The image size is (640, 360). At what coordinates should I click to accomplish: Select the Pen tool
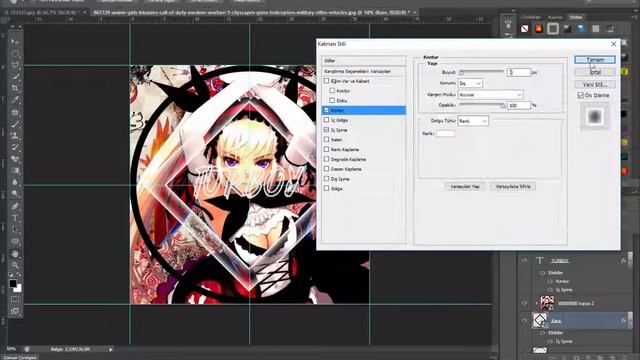(x=15, y=206)
